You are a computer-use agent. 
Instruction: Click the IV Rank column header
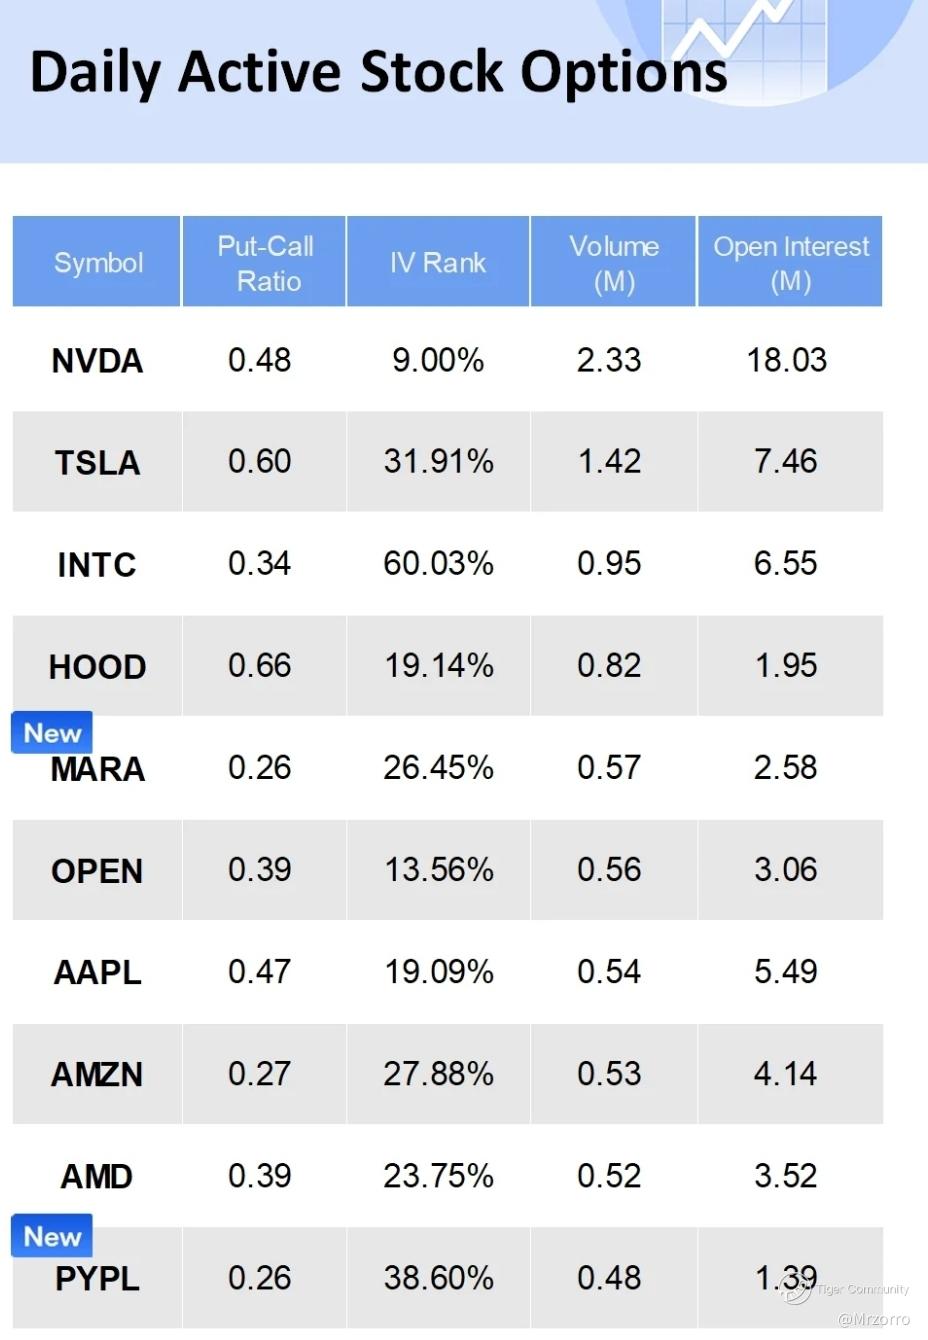(438, 263)
